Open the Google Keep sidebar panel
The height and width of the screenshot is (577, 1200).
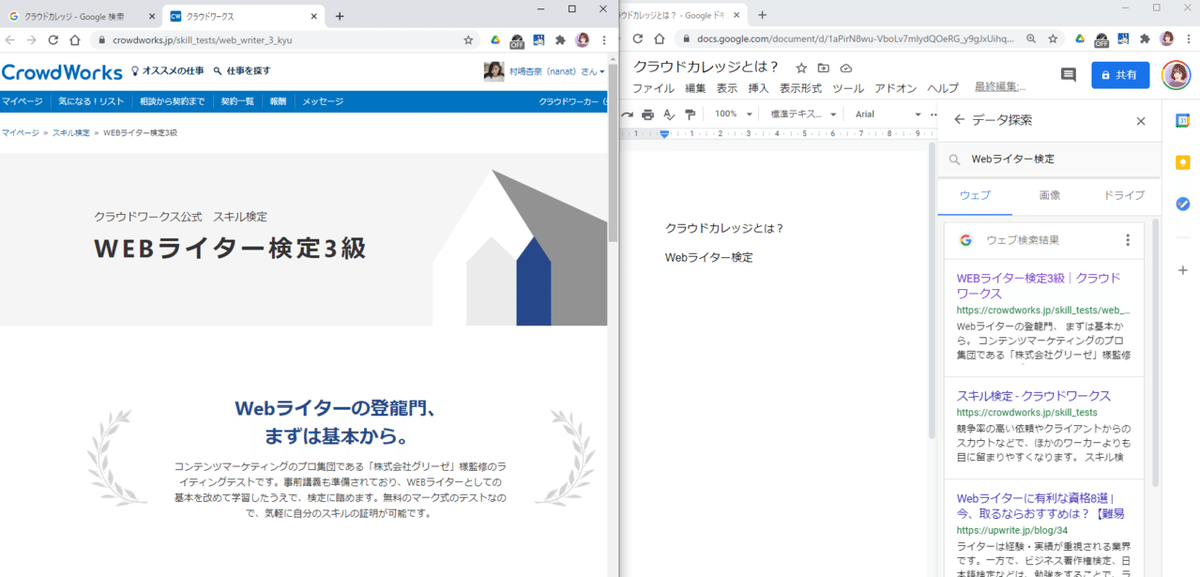click(1182, 160)
